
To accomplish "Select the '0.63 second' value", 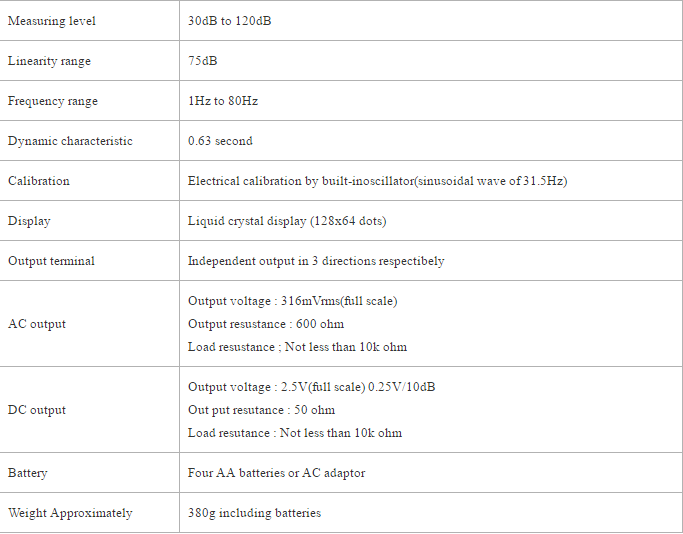I will [x=220, y=141].
